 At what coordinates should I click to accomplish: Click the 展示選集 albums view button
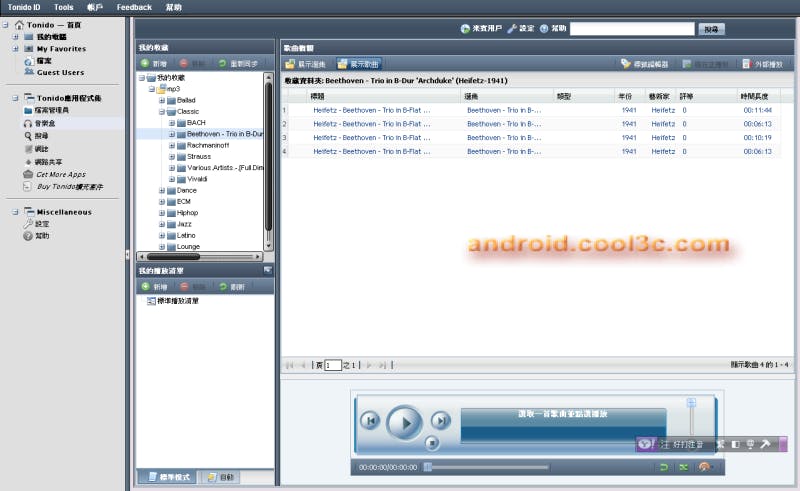click(x=307, y=63)
